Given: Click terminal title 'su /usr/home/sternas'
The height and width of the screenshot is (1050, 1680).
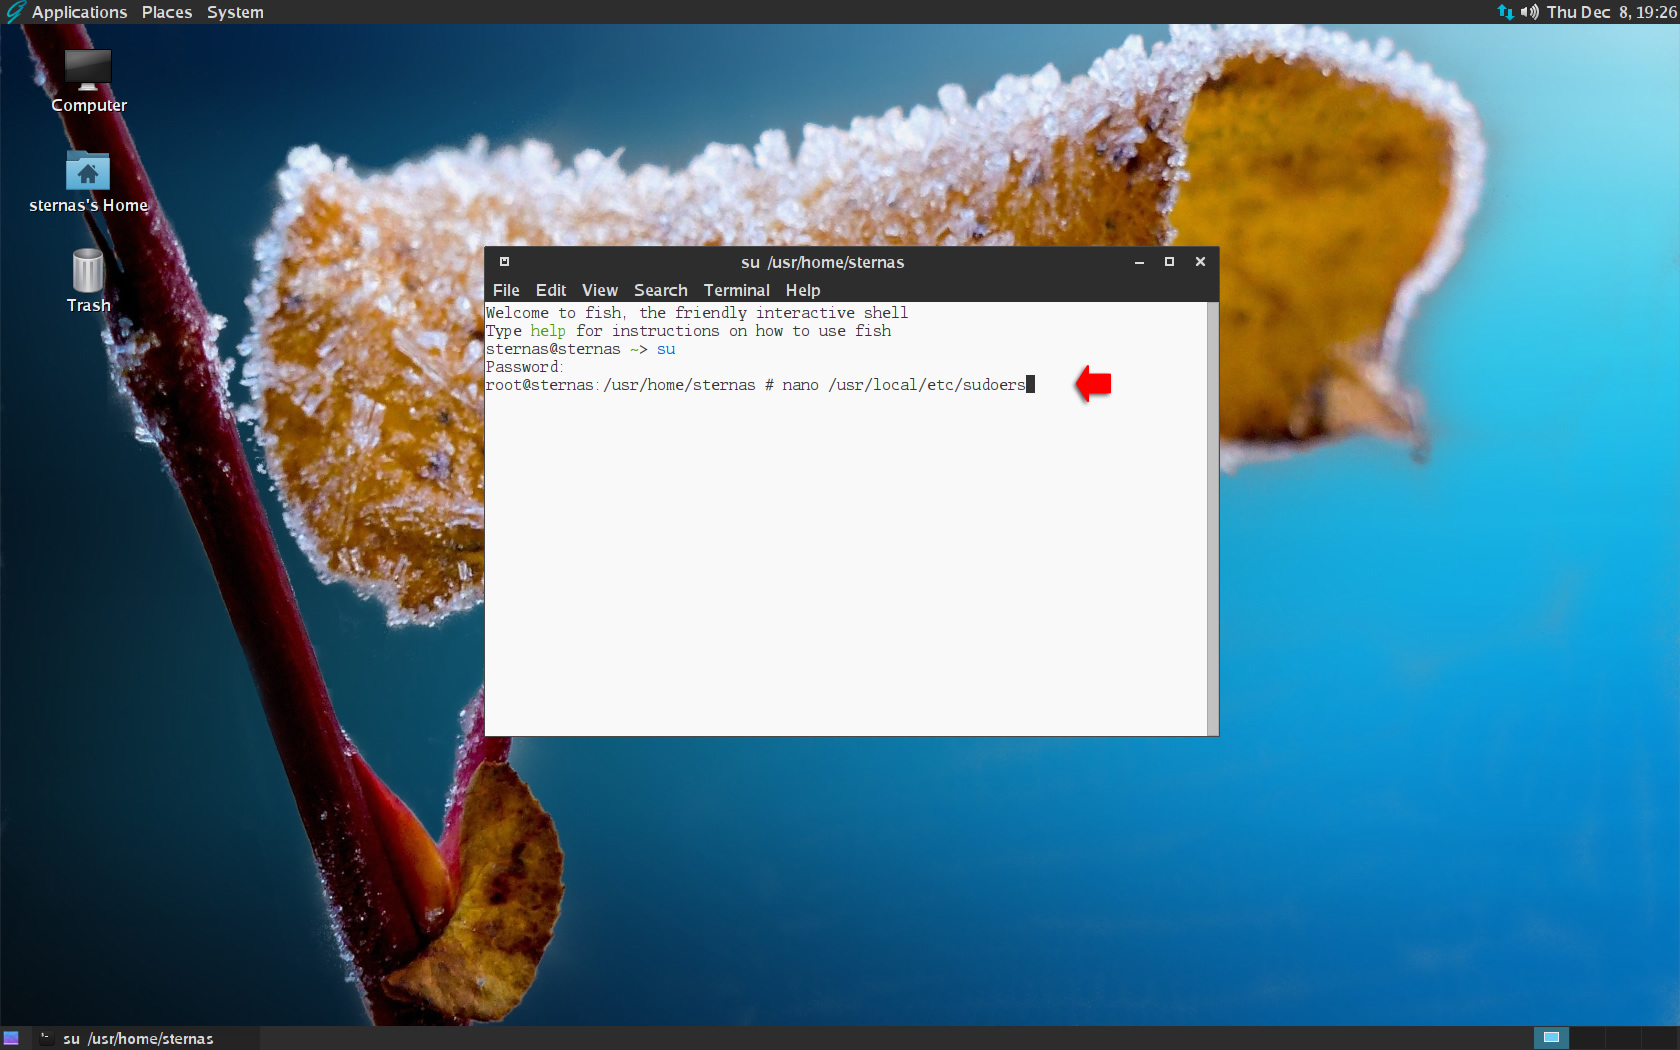Looking at the screenshot, I should 822,262.
